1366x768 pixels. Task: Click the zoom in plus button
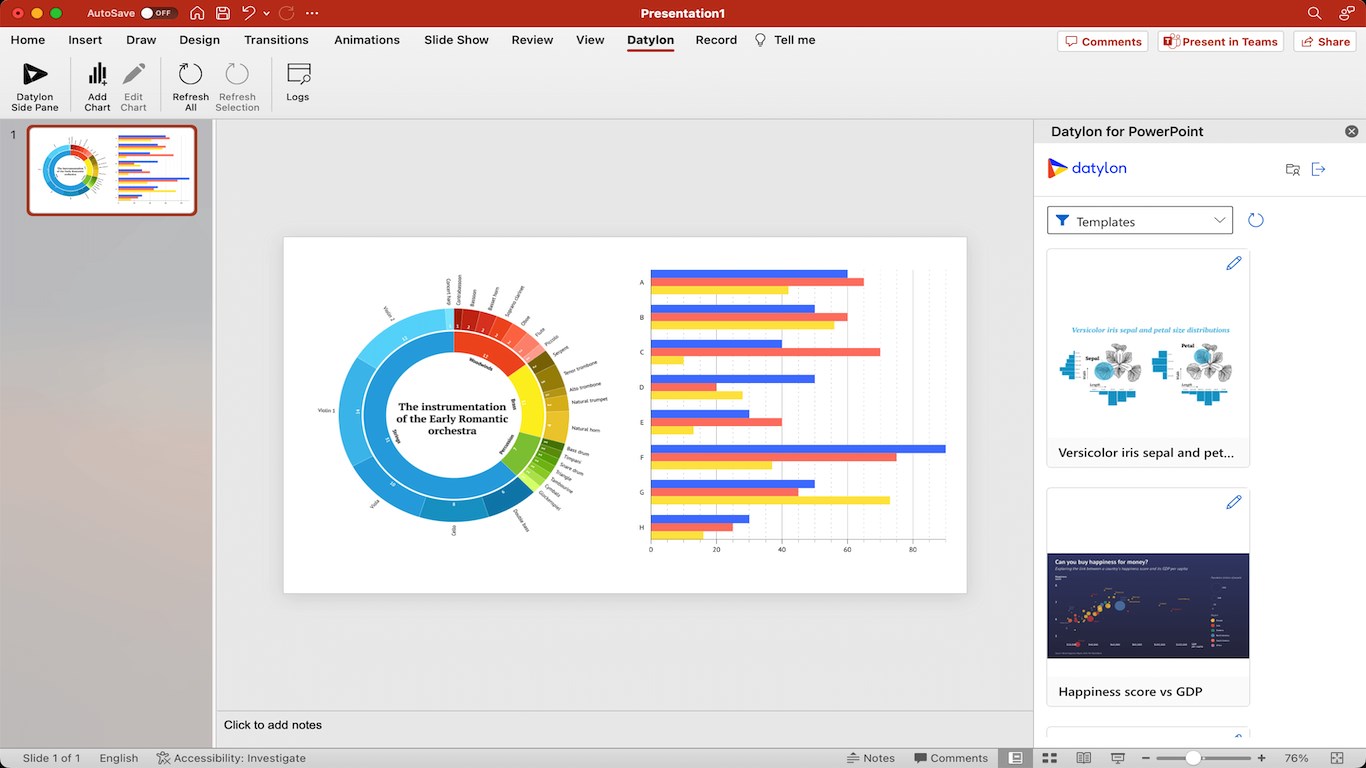(x=1262, y=758)
